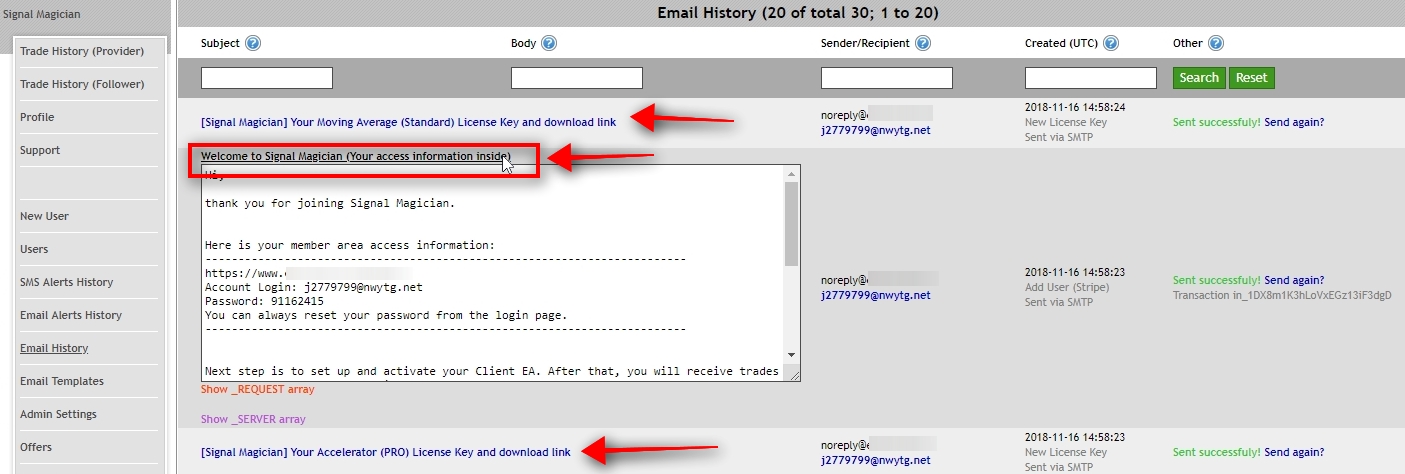The height and width of the screenshot is (474, 1405).
Task: Focus the Subject filter input field
Action: coord(267,78)
